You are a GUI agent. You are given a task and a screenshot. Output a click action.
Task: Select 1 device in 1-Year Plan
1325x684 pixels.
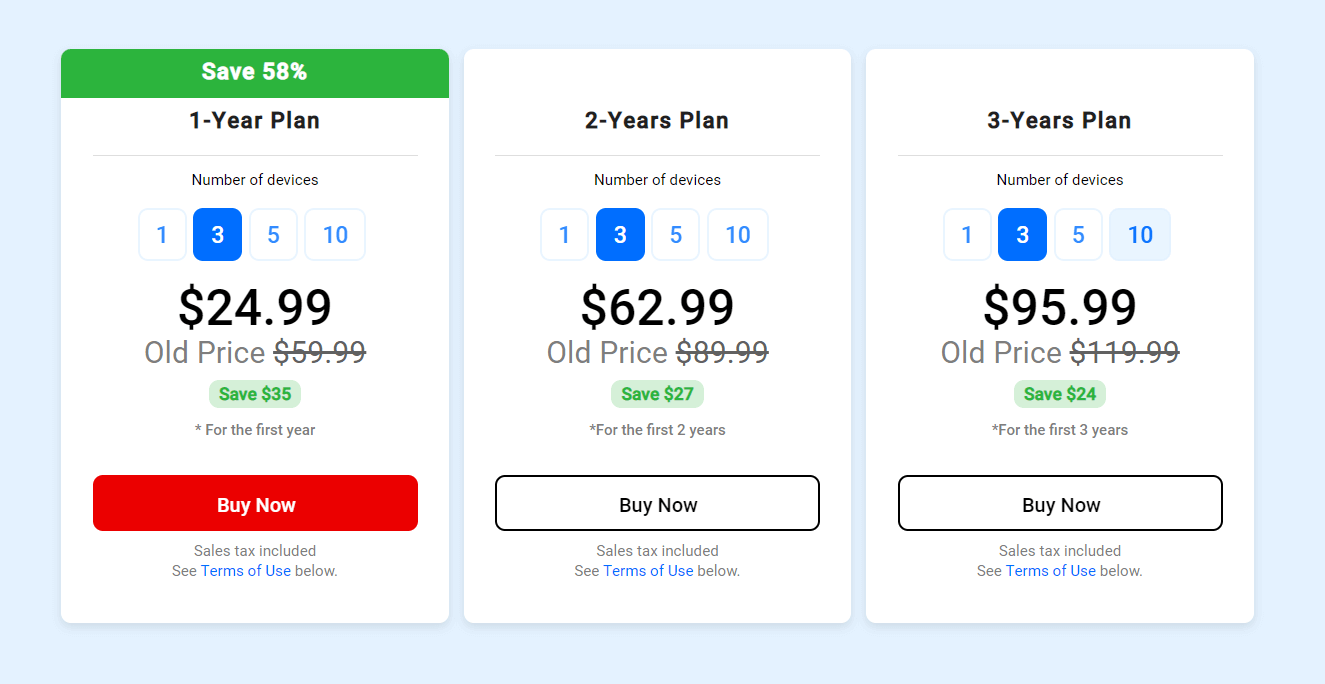click(162, 235)
